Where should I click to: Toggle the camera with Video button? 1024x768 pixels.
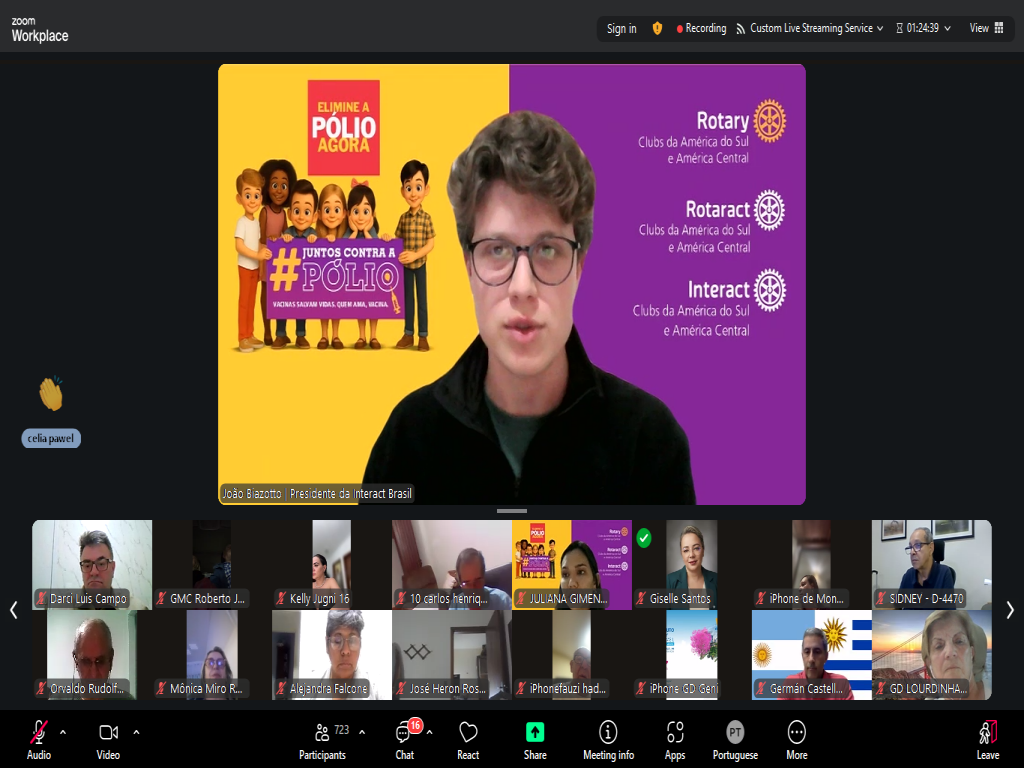click(x=108, y=738)
